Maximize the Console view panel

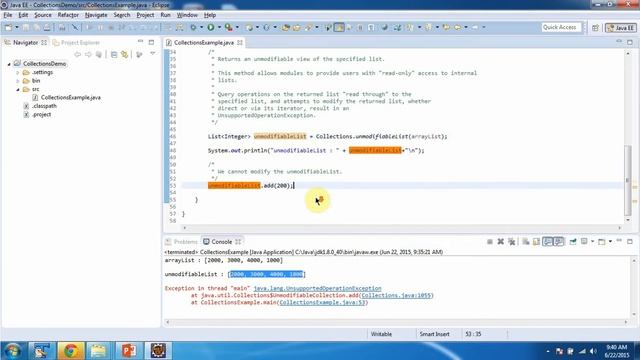tap(630, 242)
